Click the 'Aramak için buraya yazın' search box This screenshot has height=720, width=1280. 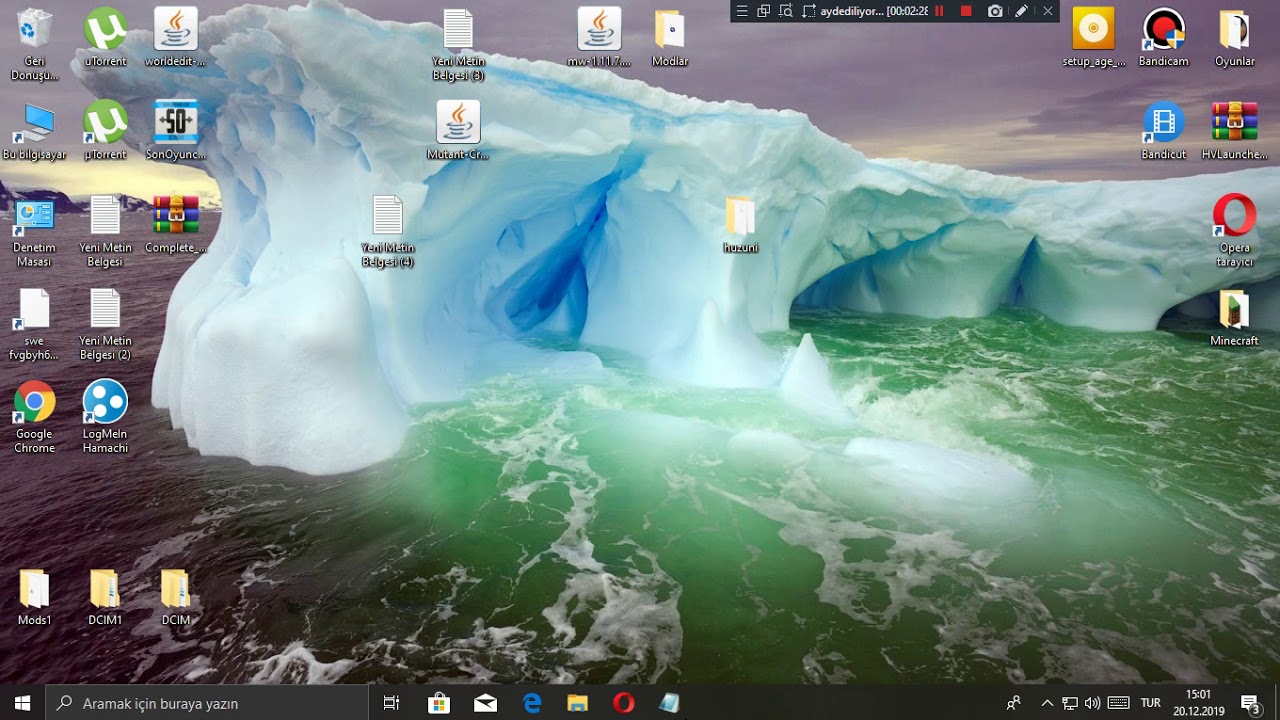tap(207, 703)
